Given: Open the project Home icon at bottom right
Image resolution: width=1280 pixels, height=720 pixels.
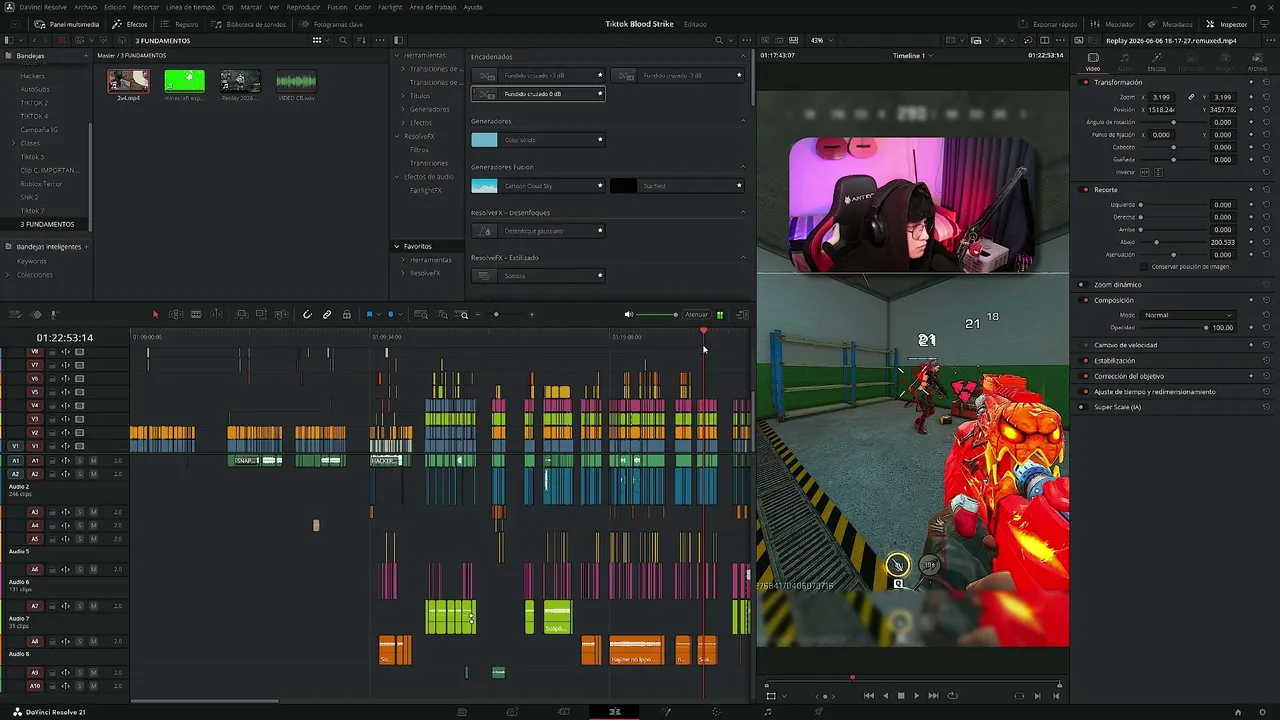Looking at the screenshot, I should (x=1238, y=712).
